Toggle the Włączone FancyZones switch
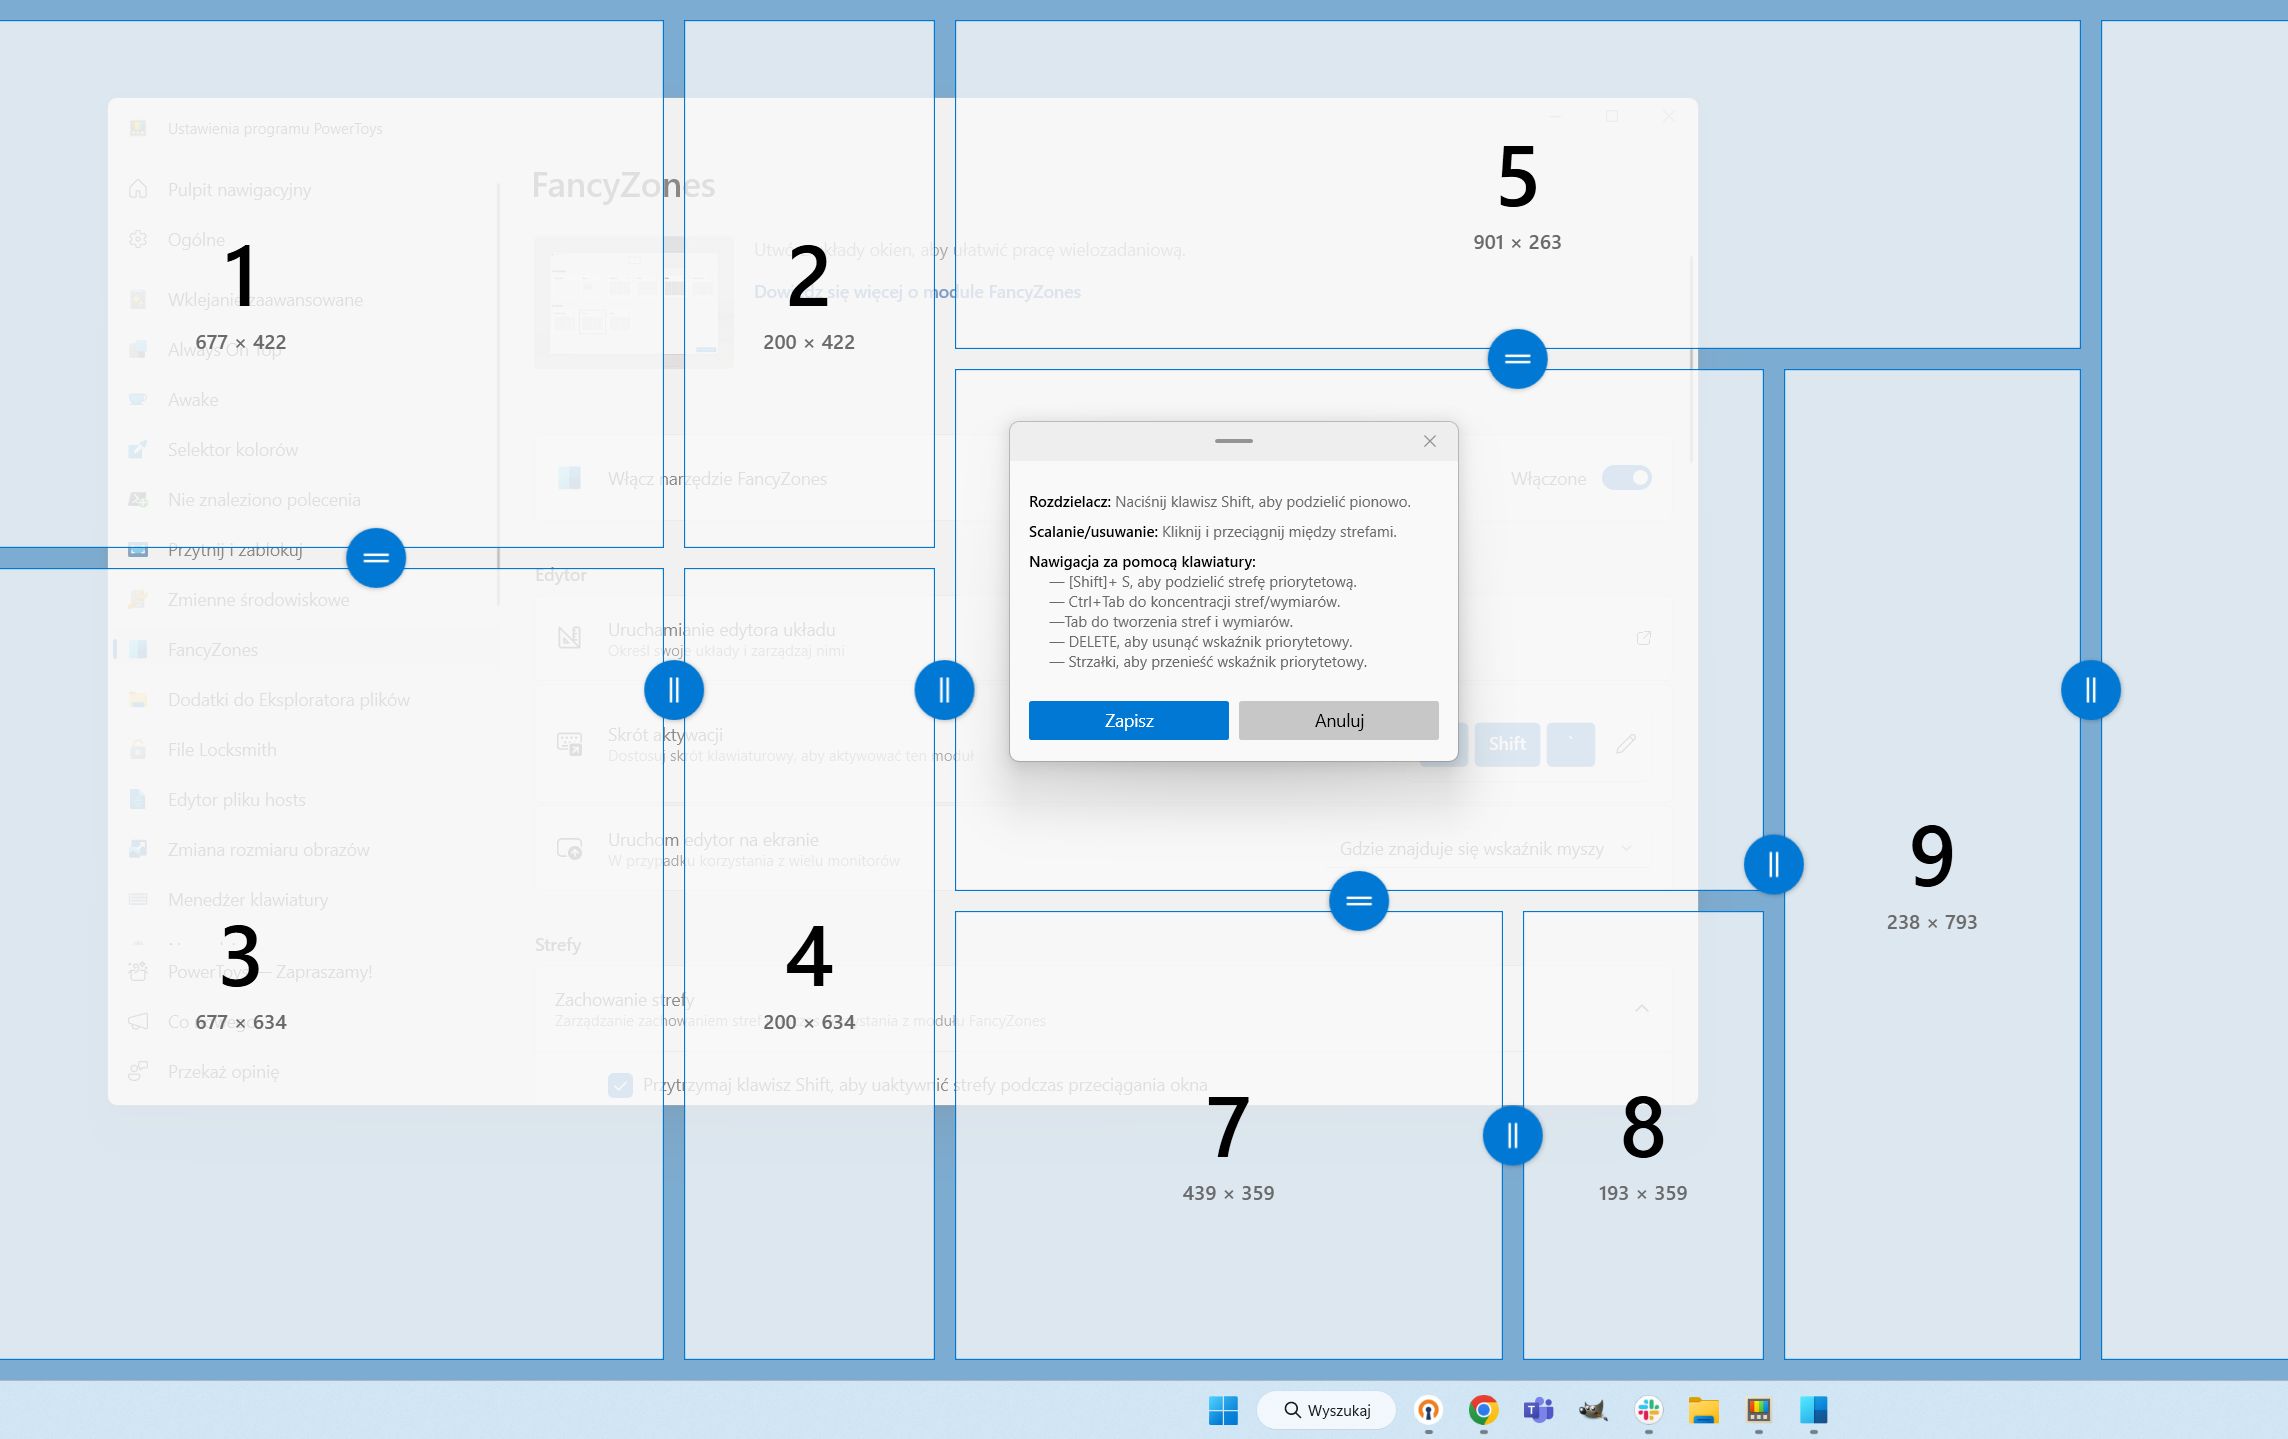This screenshot has width=2288, height=1439. tap(1626, 478)
